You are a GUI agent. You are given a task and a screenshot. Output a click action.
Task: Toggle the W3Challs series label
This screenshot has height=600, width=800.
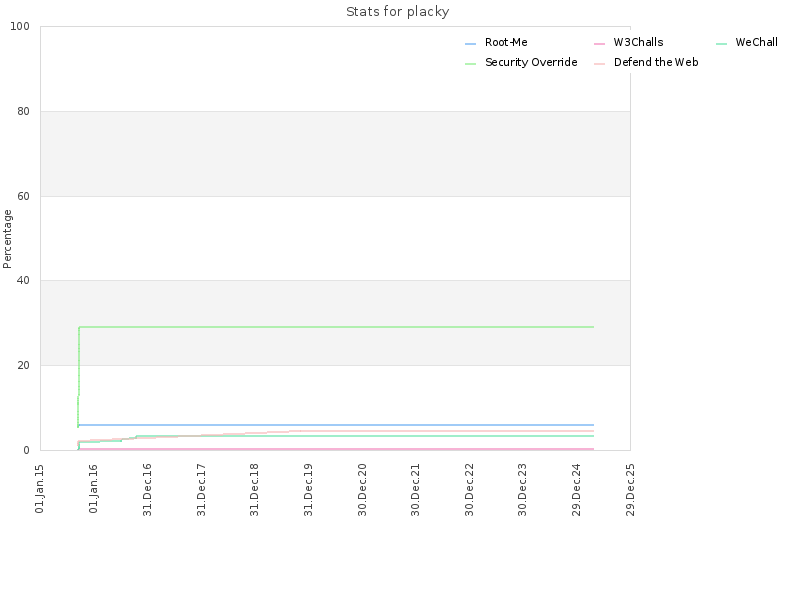638,42
